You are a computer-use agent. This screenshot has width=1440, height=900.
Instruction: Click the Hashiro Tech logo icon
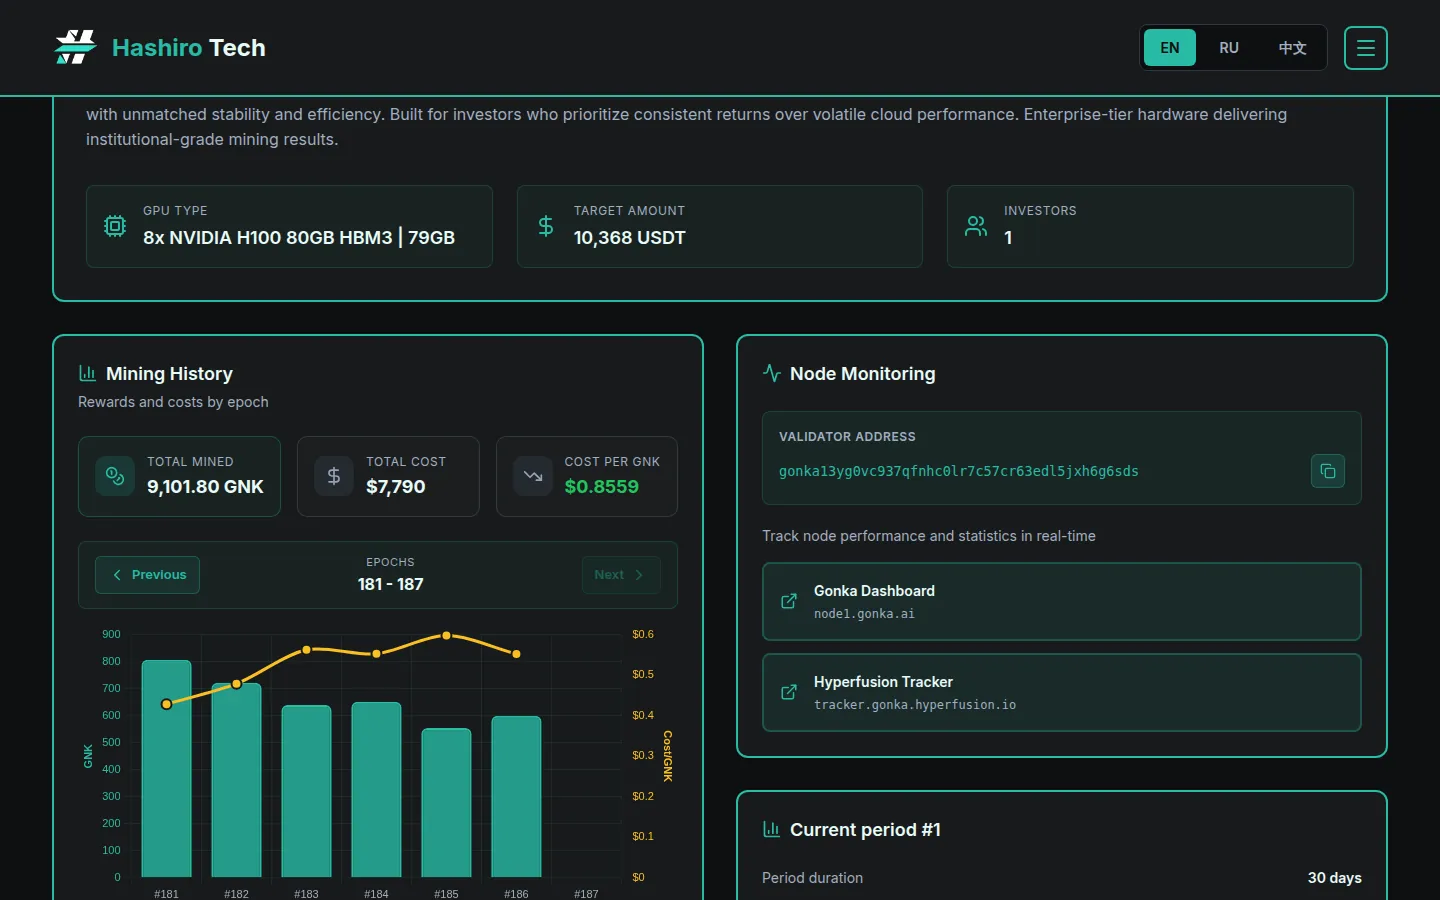75,47
